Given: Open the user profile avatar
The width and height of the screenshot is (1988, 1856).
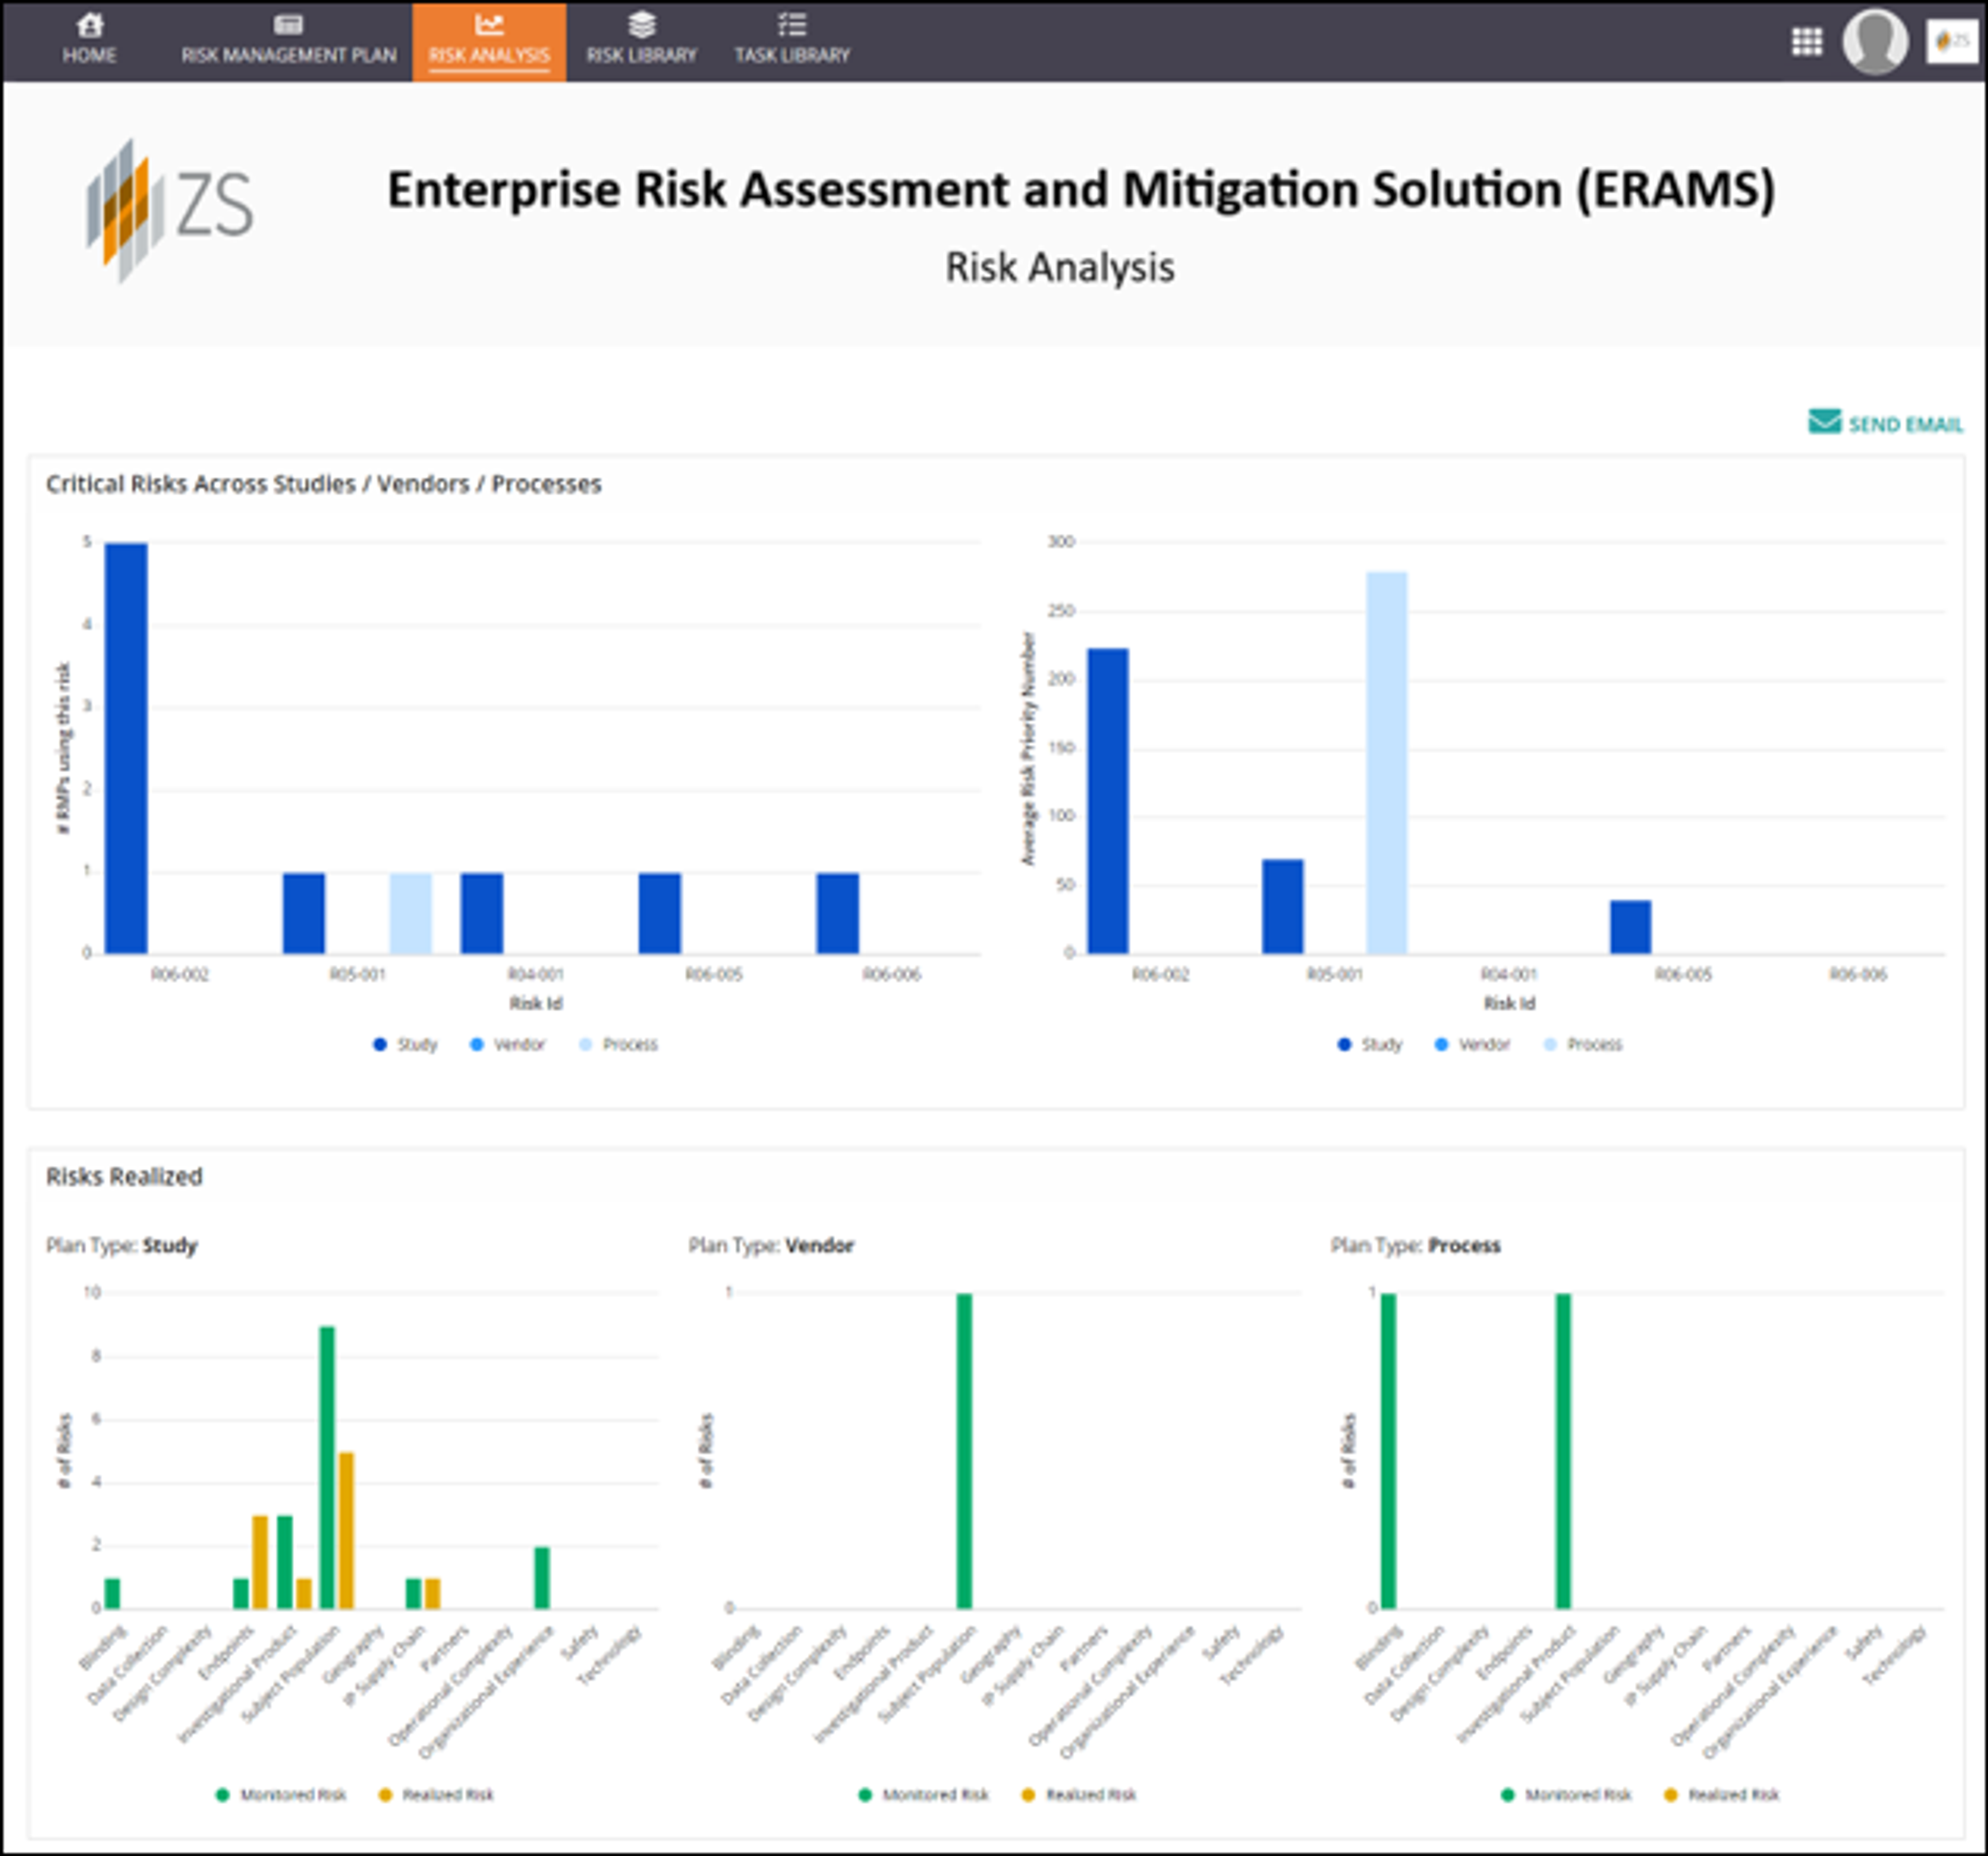Looking at the screenshot, I should pyautogui.click(x=1875, y=41).
